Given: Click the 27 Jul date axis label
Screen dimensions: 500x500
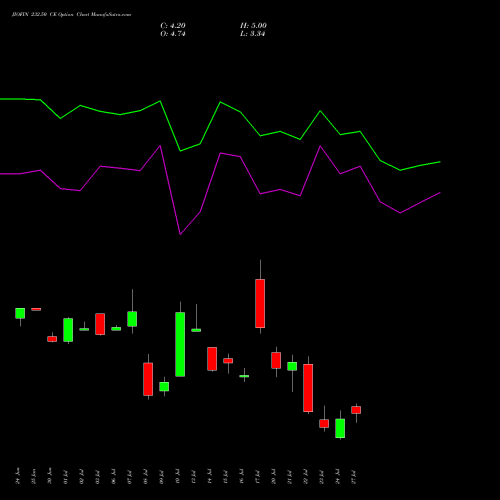Looking at the screenshot, I should click(x=354, y=477).
